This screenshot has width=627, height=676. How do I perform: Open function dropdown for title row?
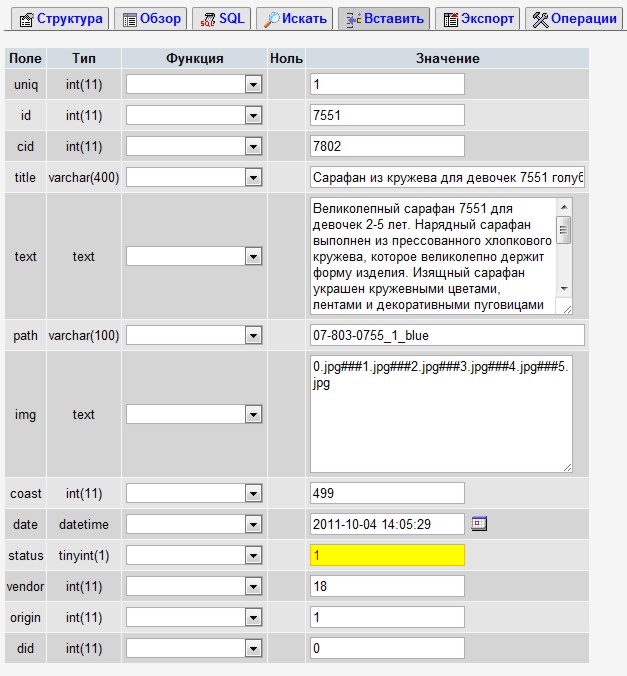pos(253,178)
